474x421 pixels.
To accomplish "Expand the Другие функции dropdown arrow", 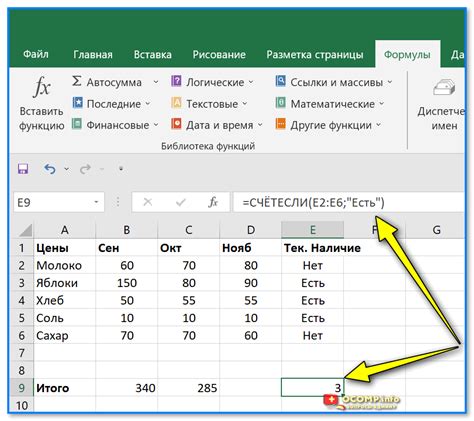I will coord(378,125).
